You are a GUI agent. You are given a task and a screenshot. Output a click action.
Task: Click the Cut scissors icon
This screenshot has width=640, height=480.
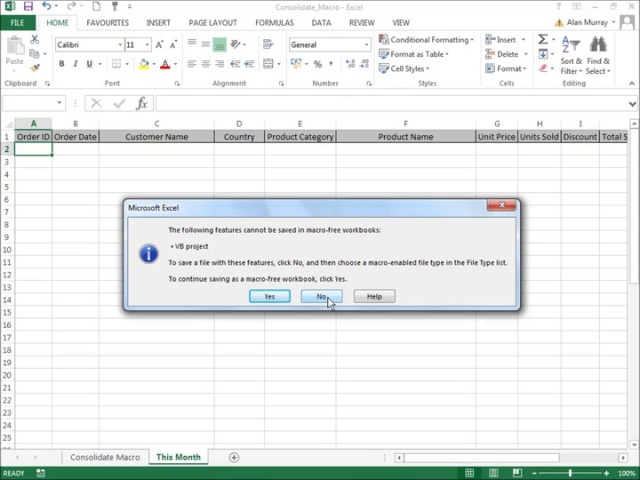coord(35,40)
